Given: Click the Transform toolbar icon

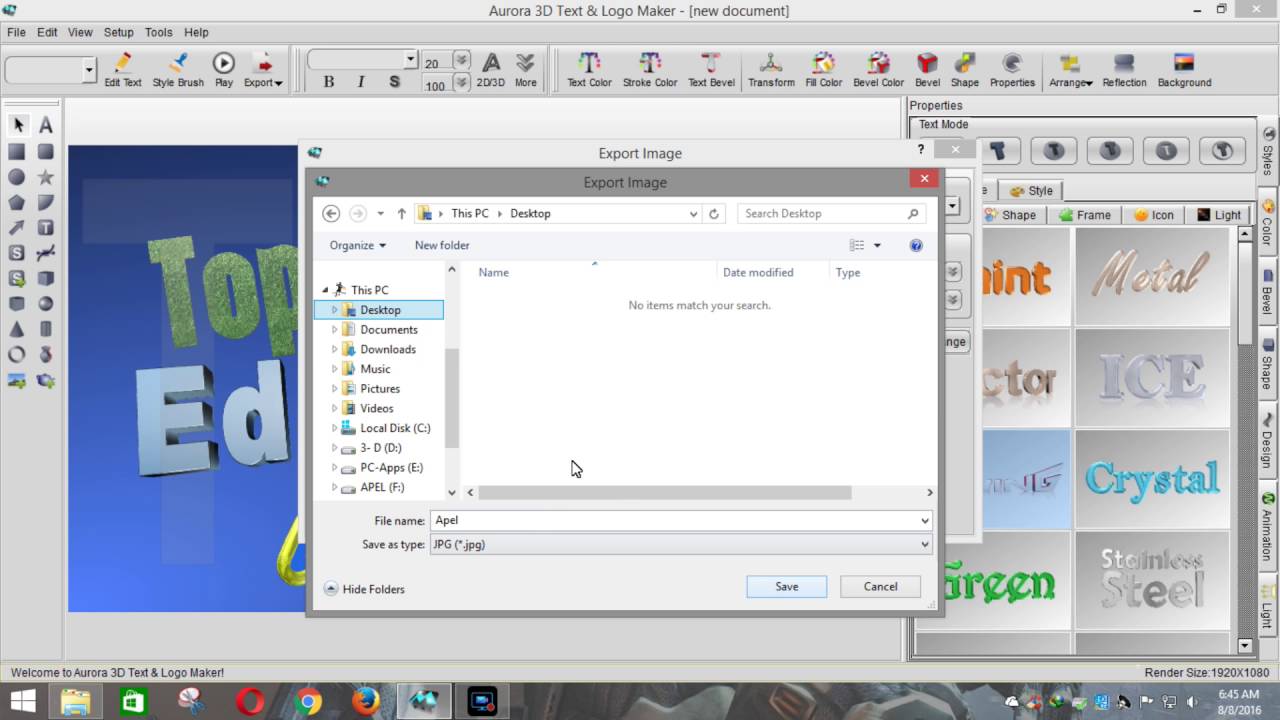Looking at the screenshot, I should click(x=771, y=71).
